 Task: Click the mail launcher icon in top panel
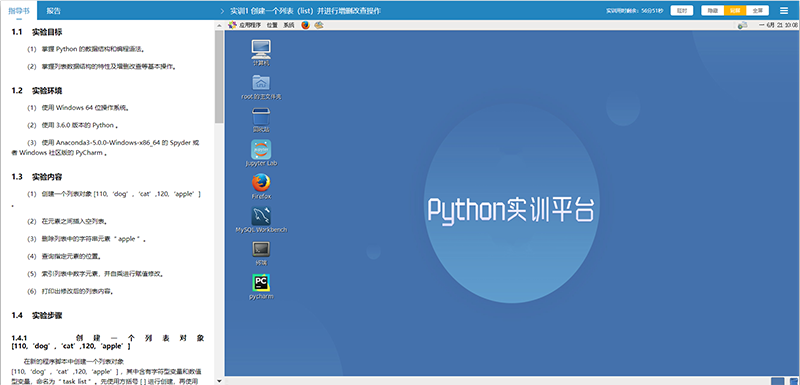pyautogui.click(x=318, y=24)
